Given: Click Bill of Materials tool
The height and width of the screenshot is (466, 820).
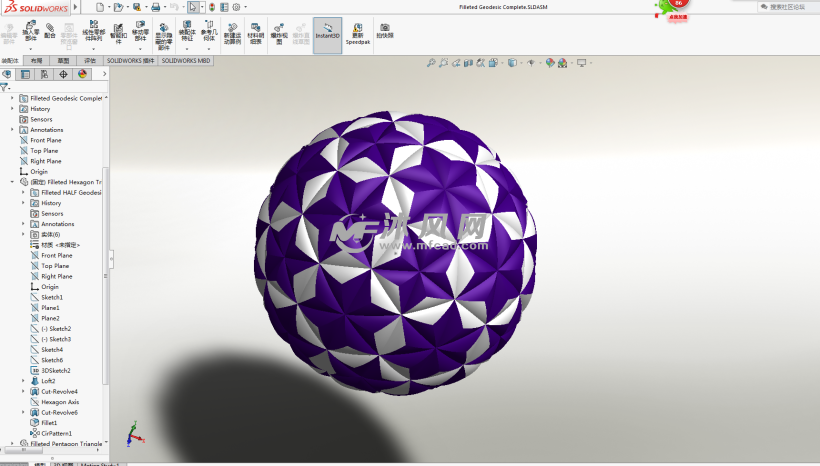Looking at the screenshot, I should click(256, 34).
